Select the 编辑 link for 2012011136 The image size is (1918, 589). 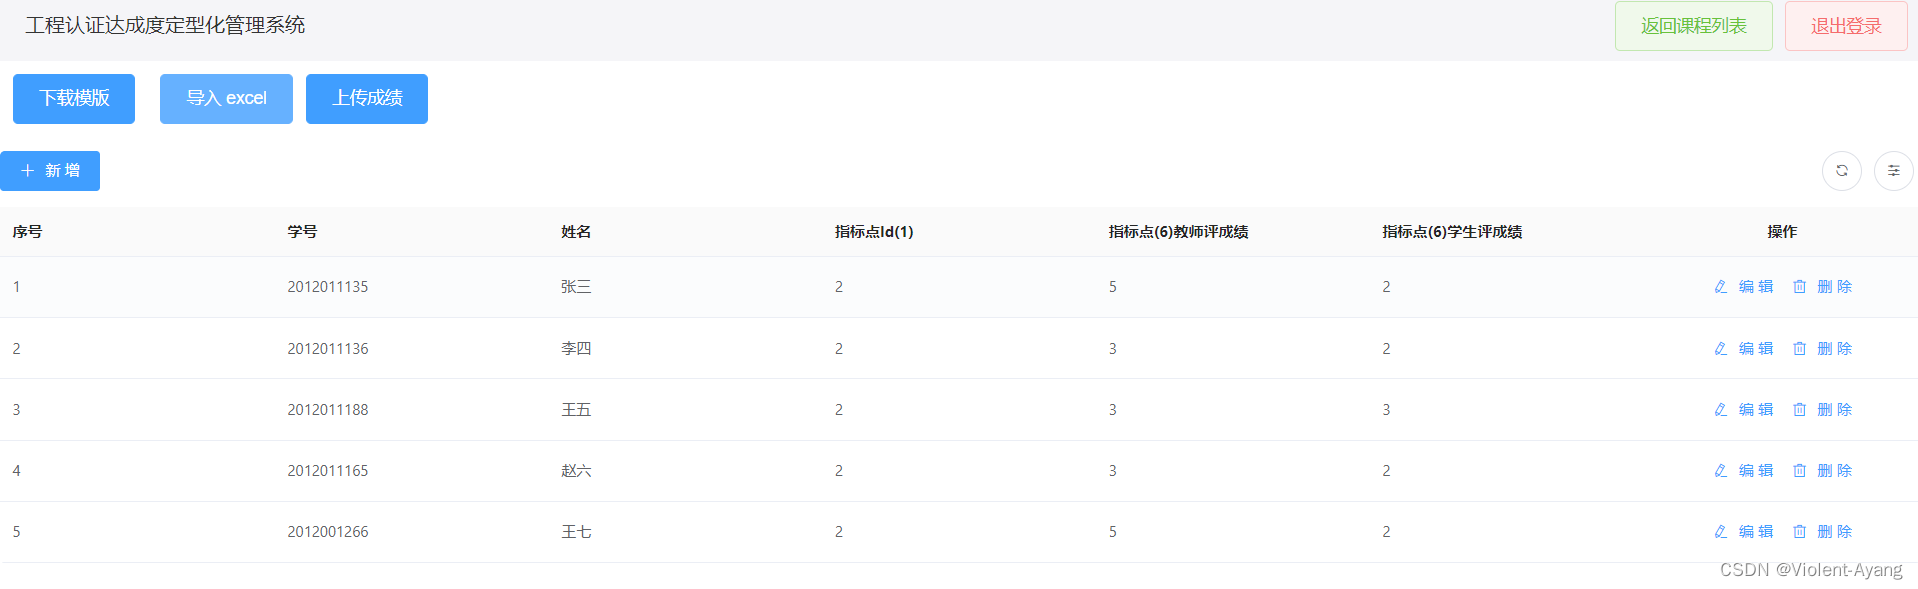pyautogui.click(x=1755, y=349)
